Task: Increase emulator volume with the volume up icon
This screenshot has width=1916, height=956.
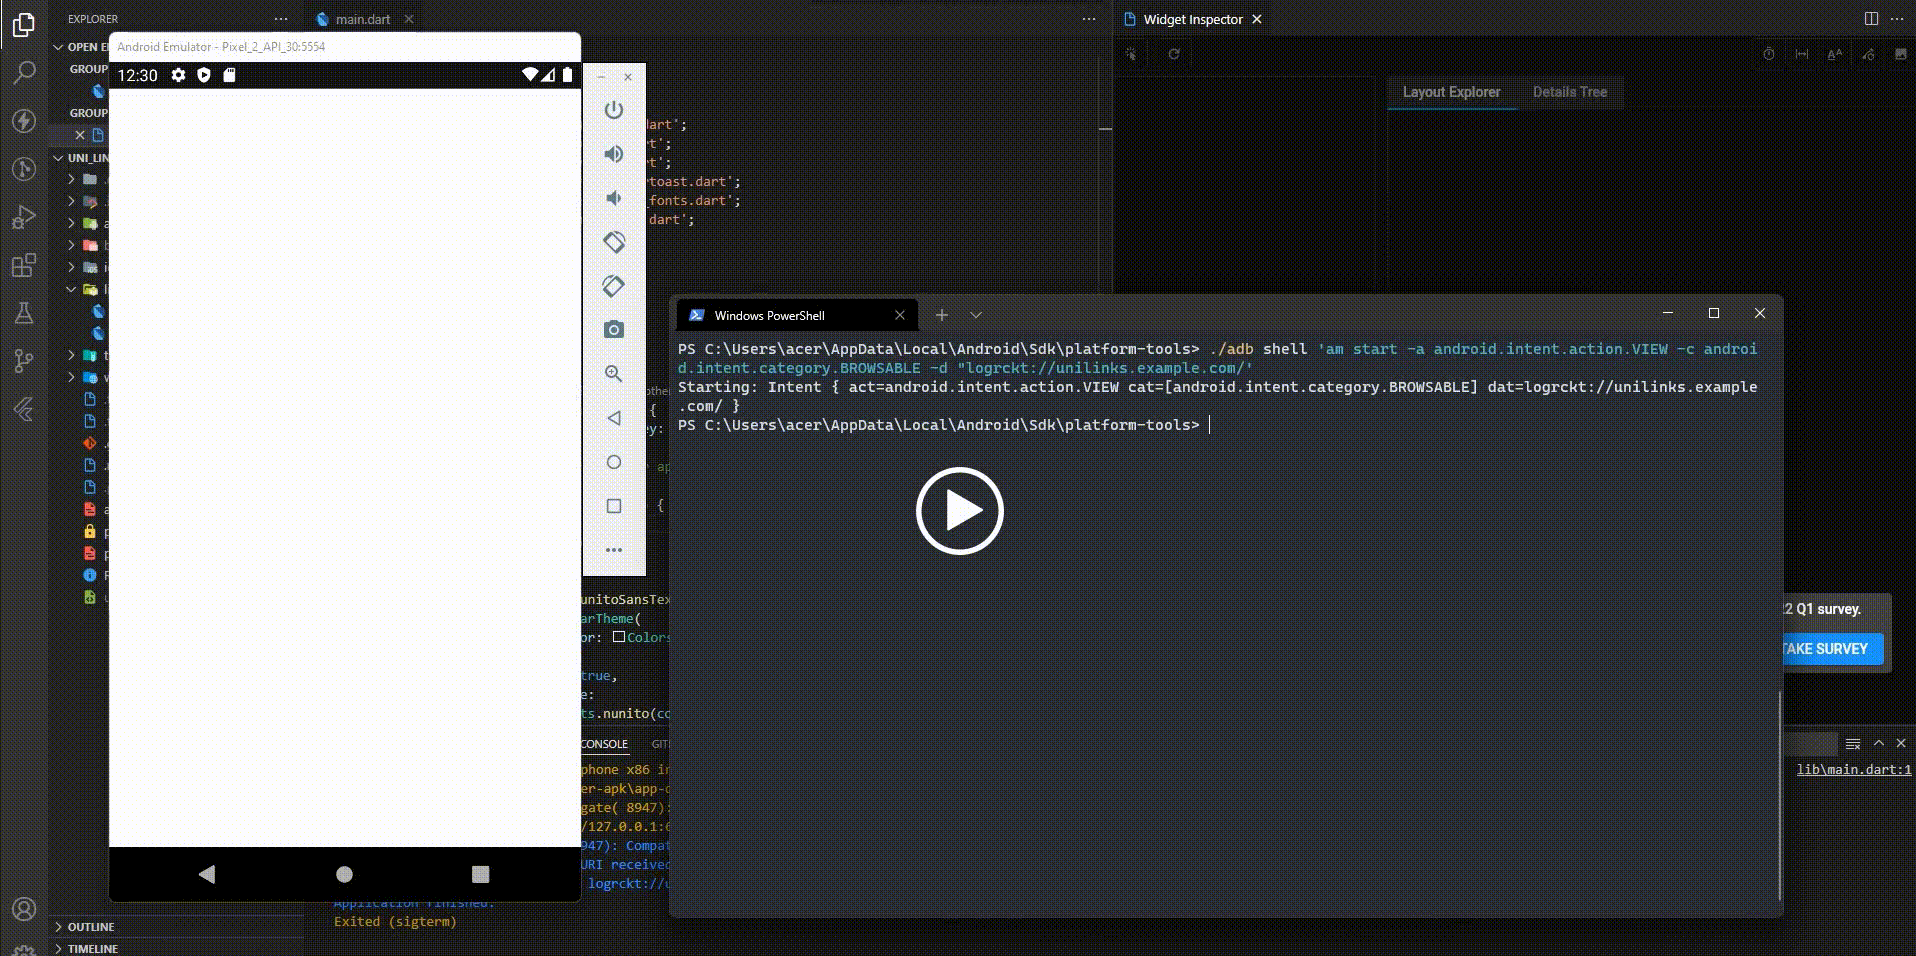Action: pos(613,154)
